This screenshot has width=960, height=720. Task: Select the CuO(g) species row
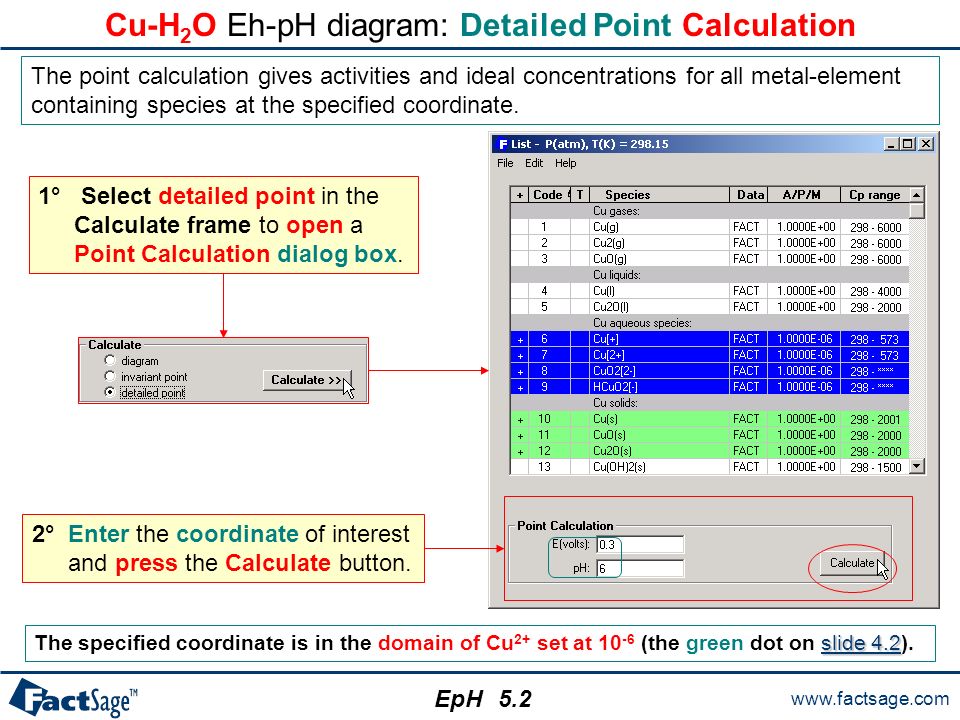pyautogui.click(x=710, y=259)
